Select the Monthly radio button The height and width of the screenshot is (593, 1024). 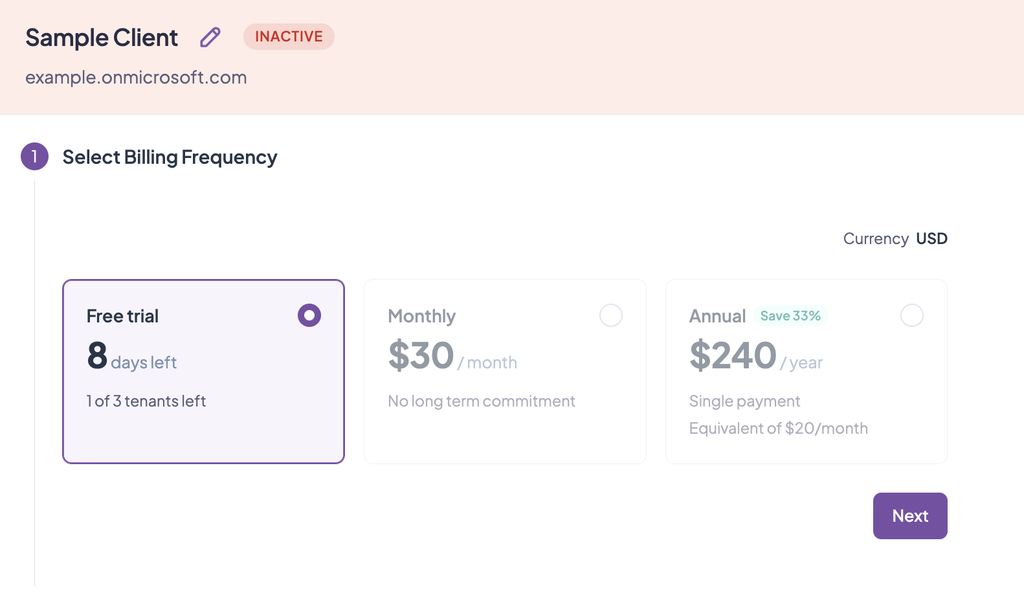click(611, 315)
